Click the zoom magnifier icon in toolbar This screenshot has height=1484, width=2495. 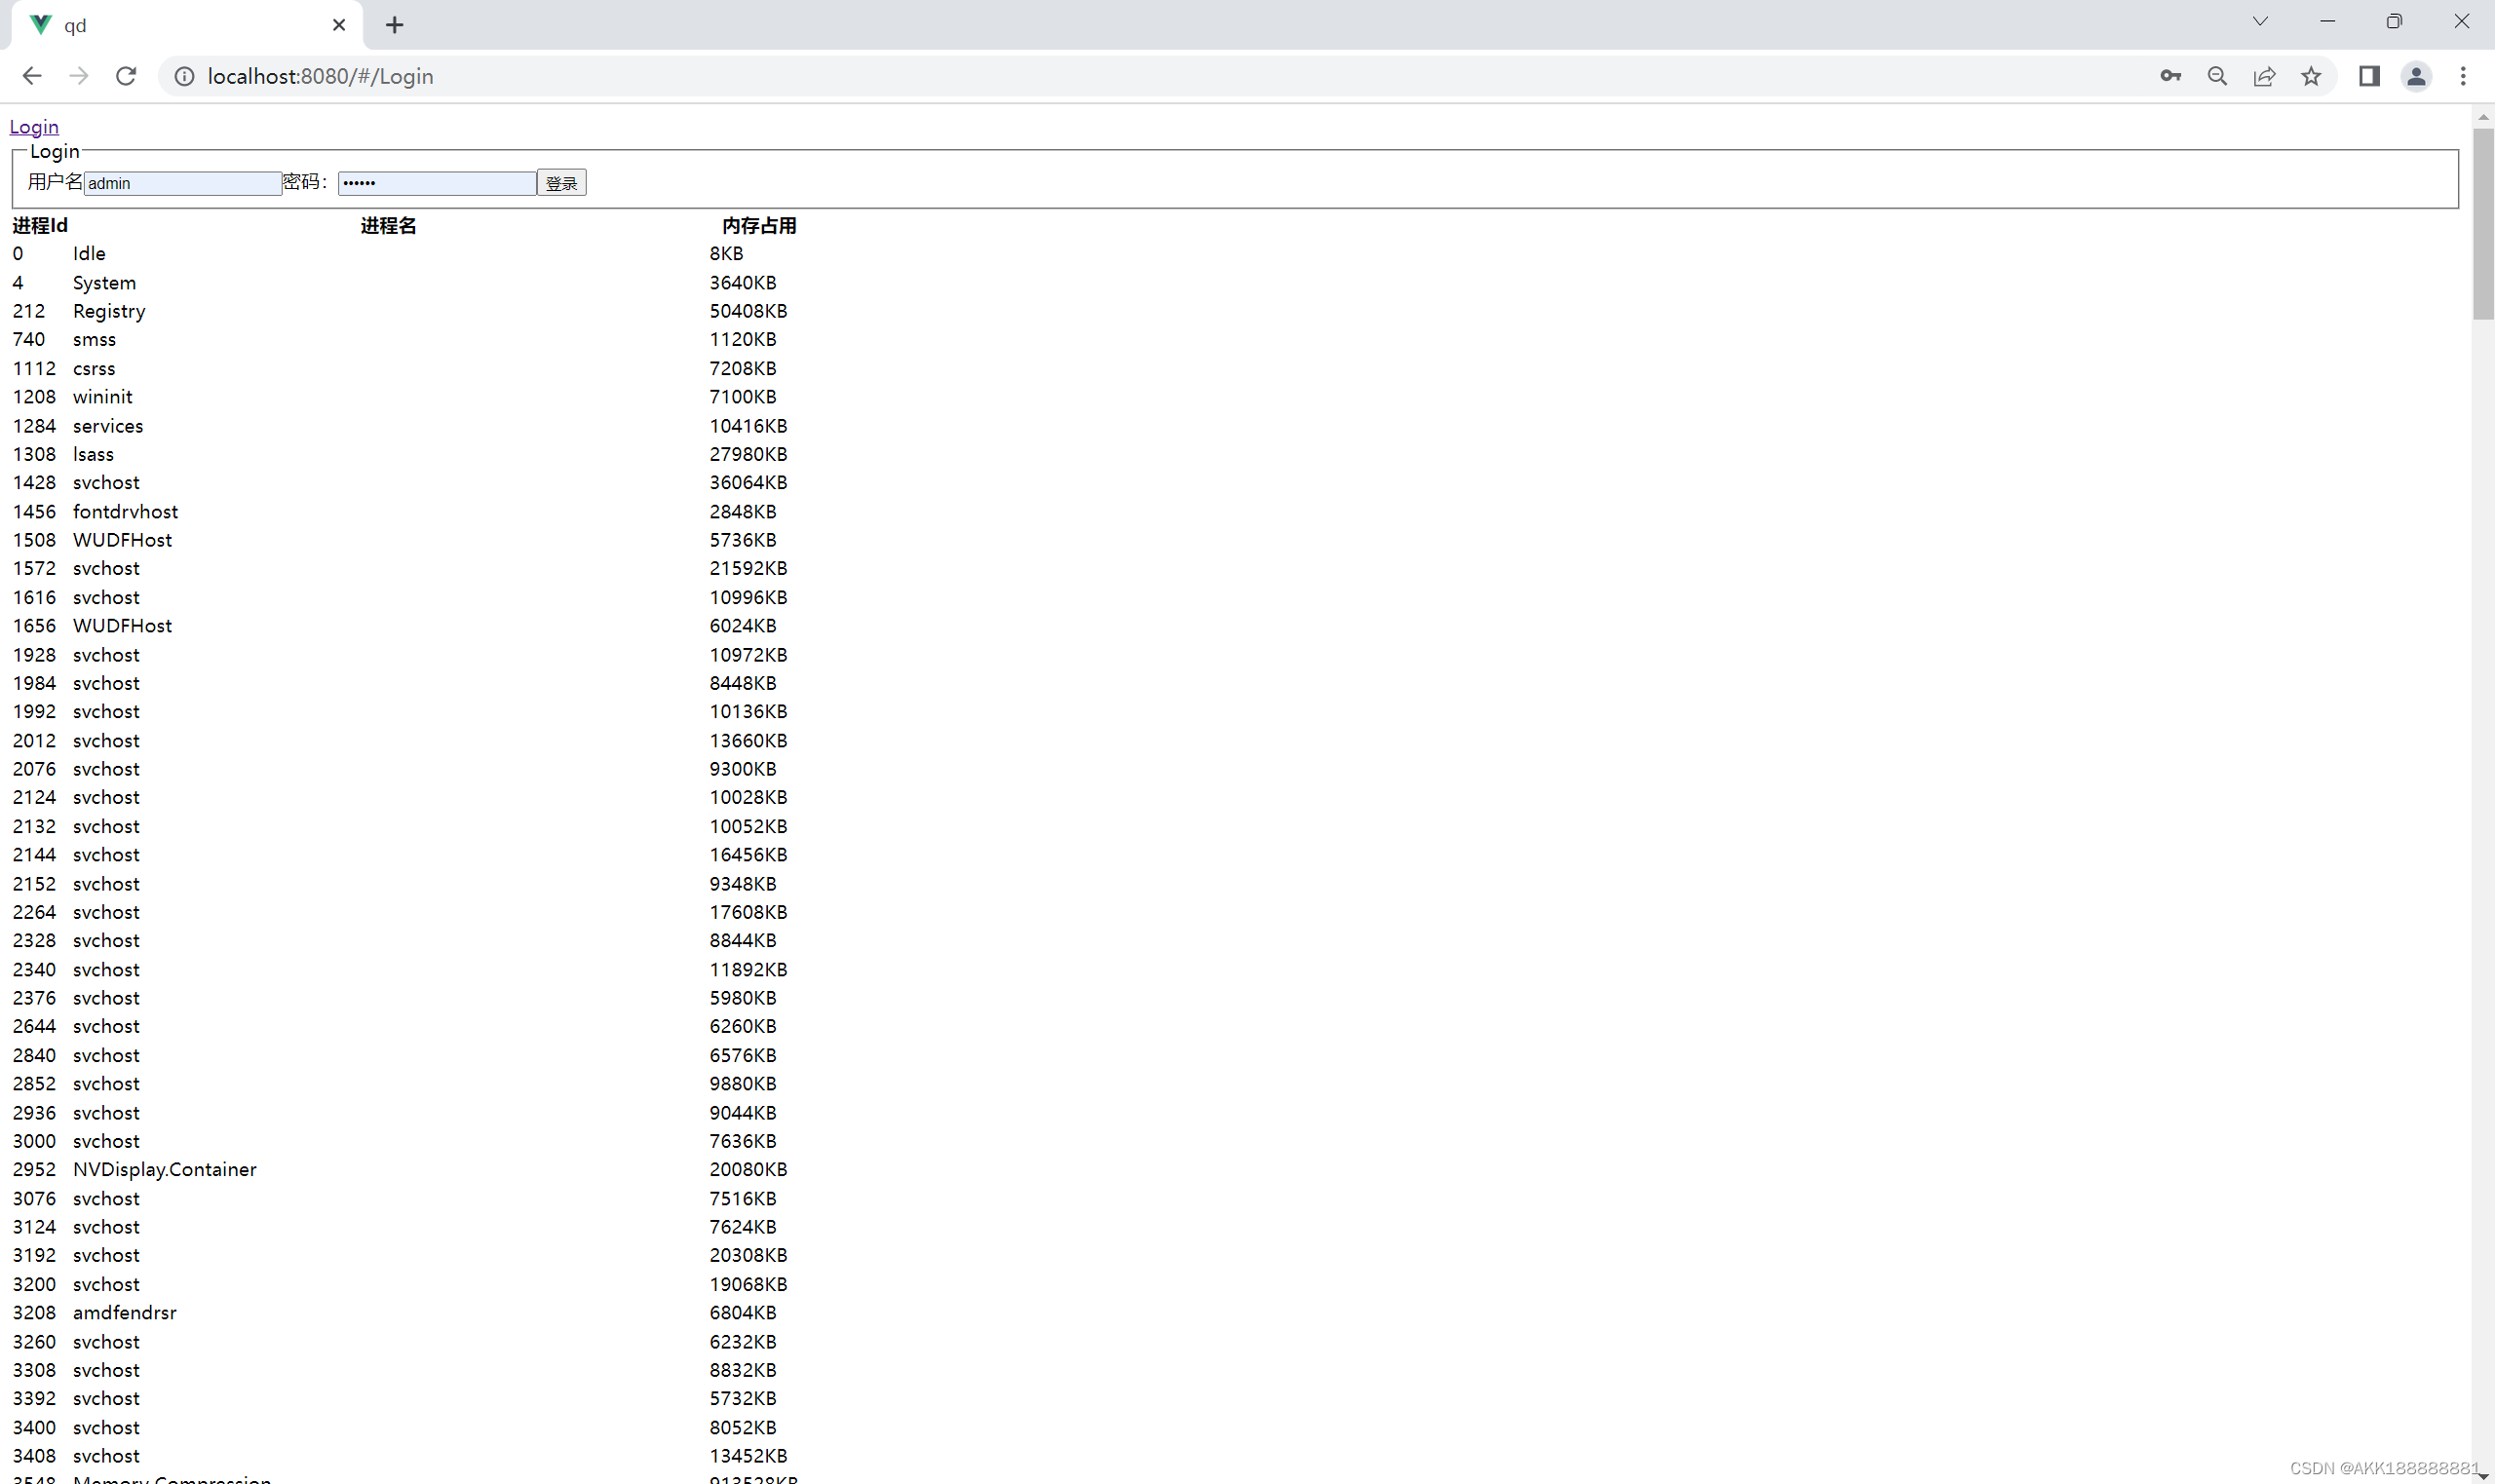[x=2217, y=76]
